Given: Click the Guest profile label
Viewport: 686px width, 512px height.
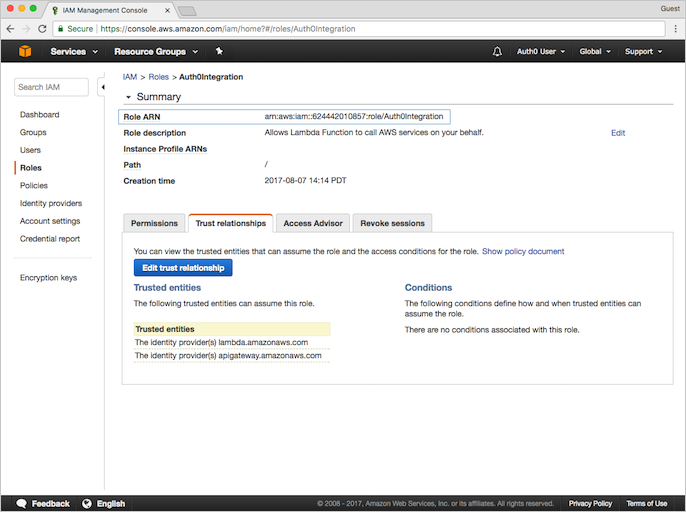Looking at the screenshot, I should (670, 9).
